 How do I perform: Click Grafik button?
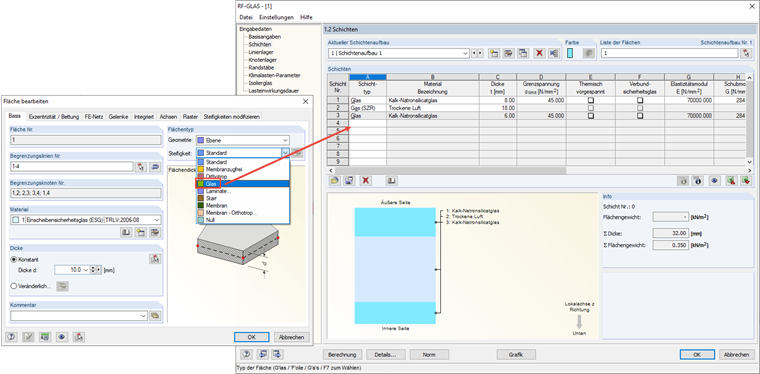(516, 355)
